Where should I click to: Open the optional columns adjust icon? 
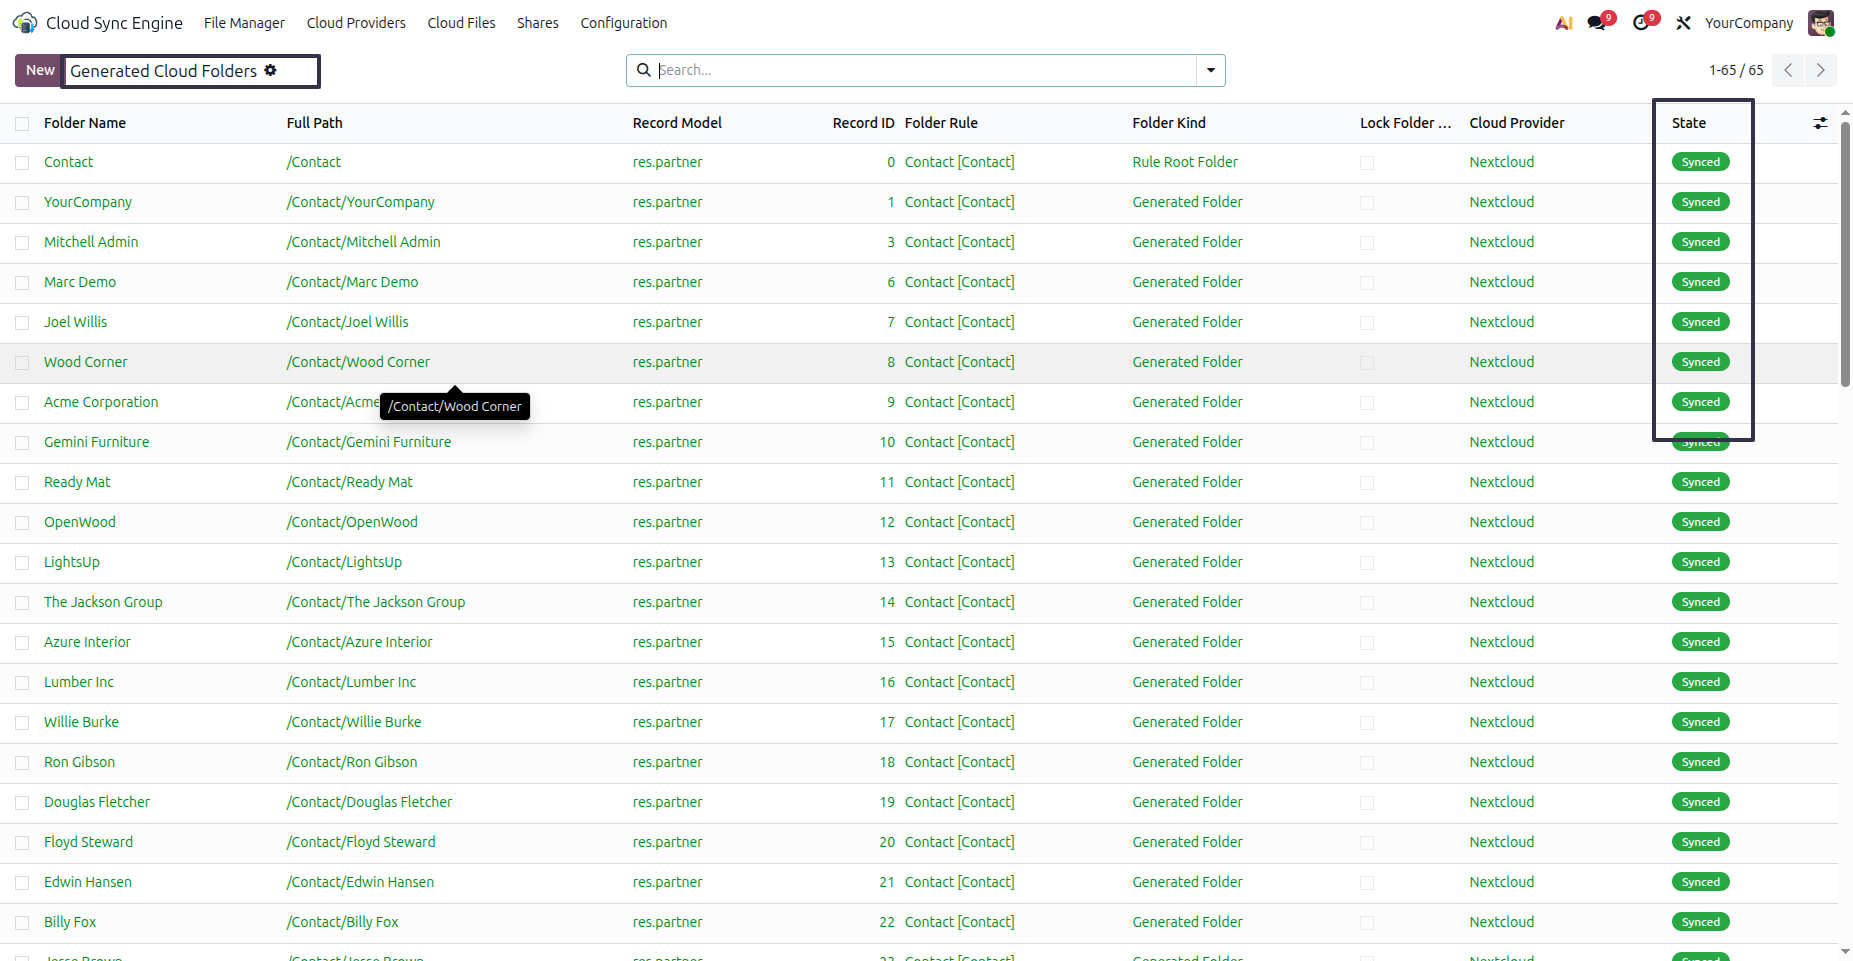pos(1820,123)
